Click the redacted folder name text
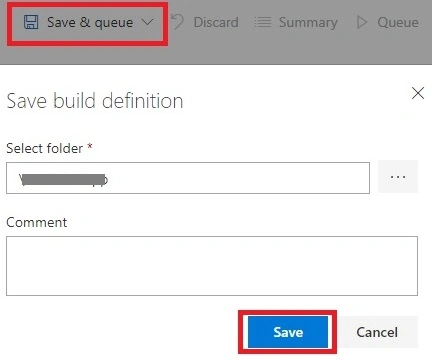Screen dimensions: 432x360 (x=63, y=179)
